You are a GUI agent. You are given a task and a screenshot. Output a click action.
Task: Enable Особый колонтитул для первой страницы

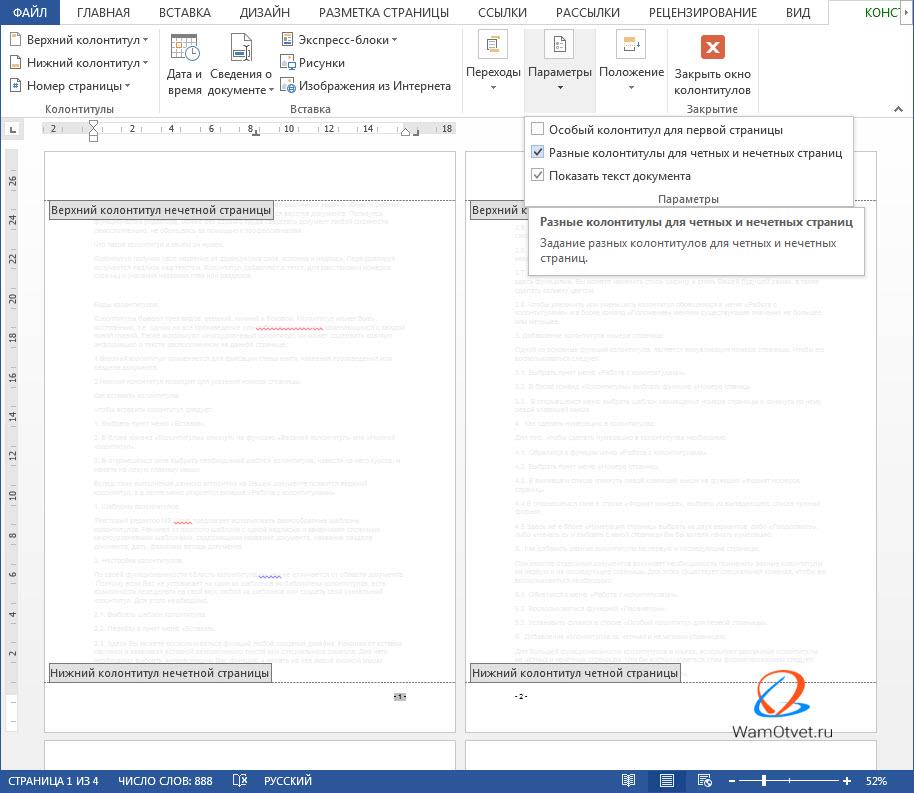[538, 130]
